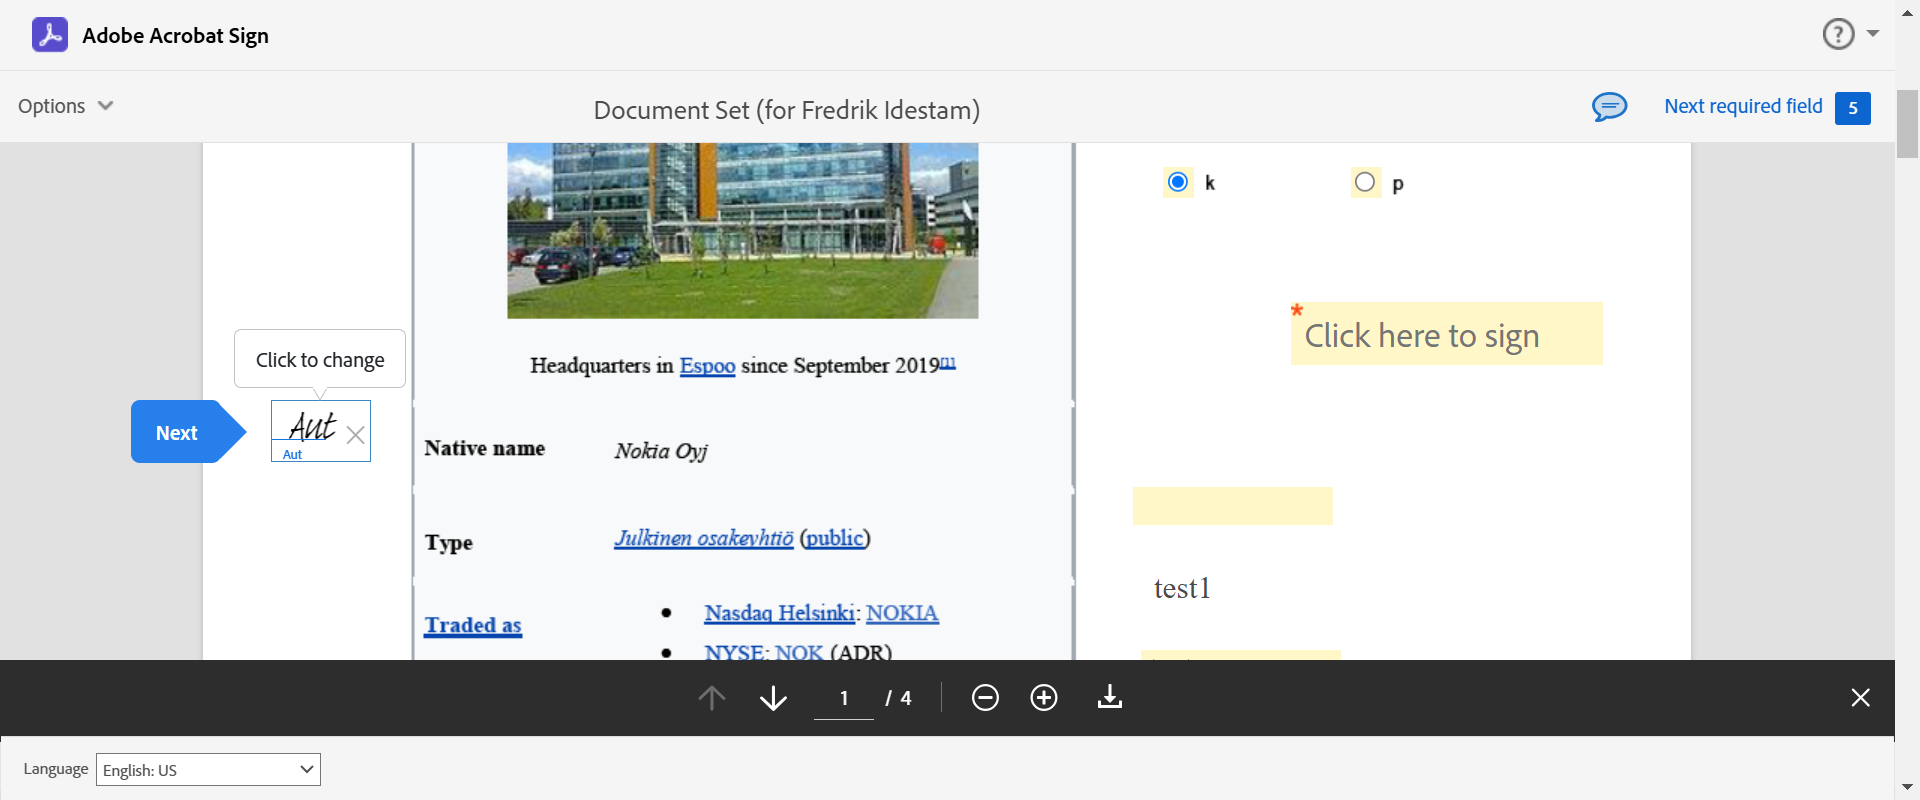The height and width of the screenshot is (800, 1920).
Task: Open the 'public' link
Action: click(835, 538)
